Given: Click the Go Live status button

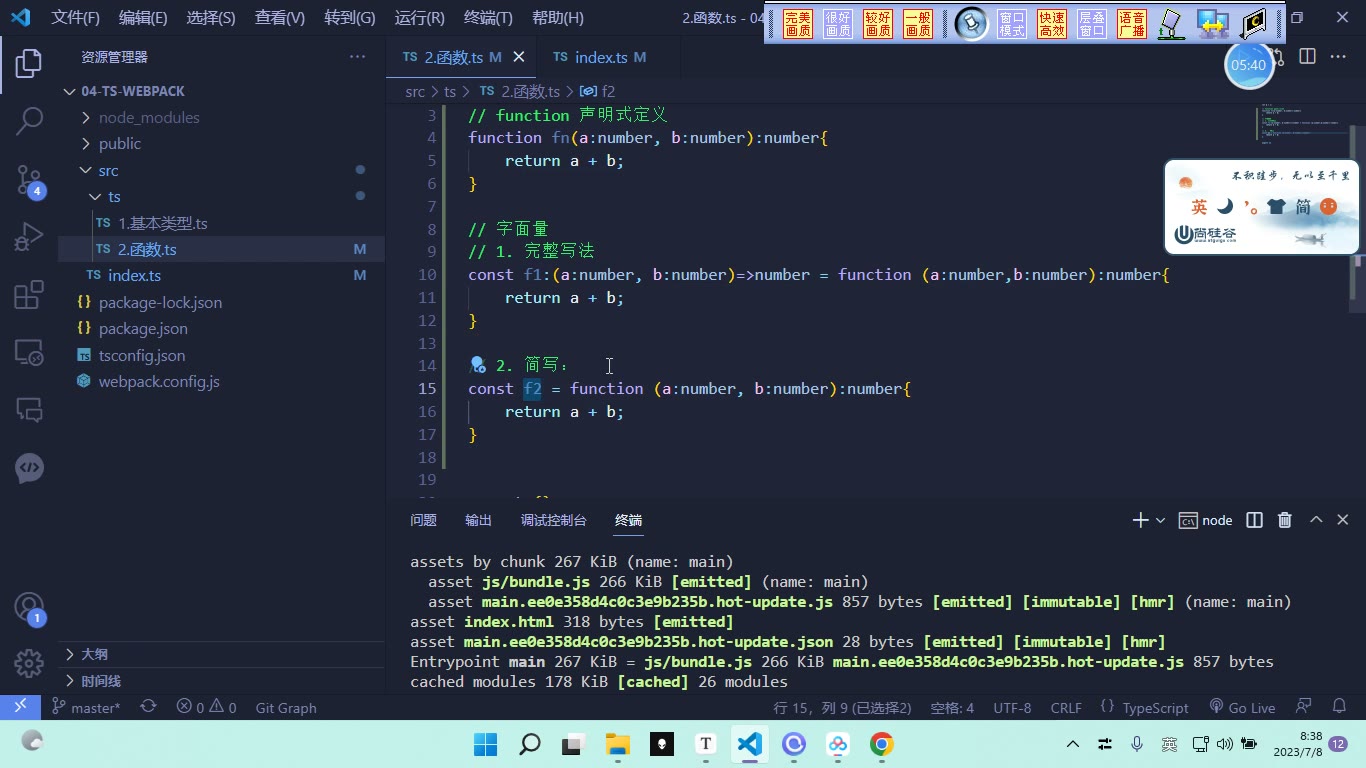Looking at the screenshot, I should (1242, 707).
